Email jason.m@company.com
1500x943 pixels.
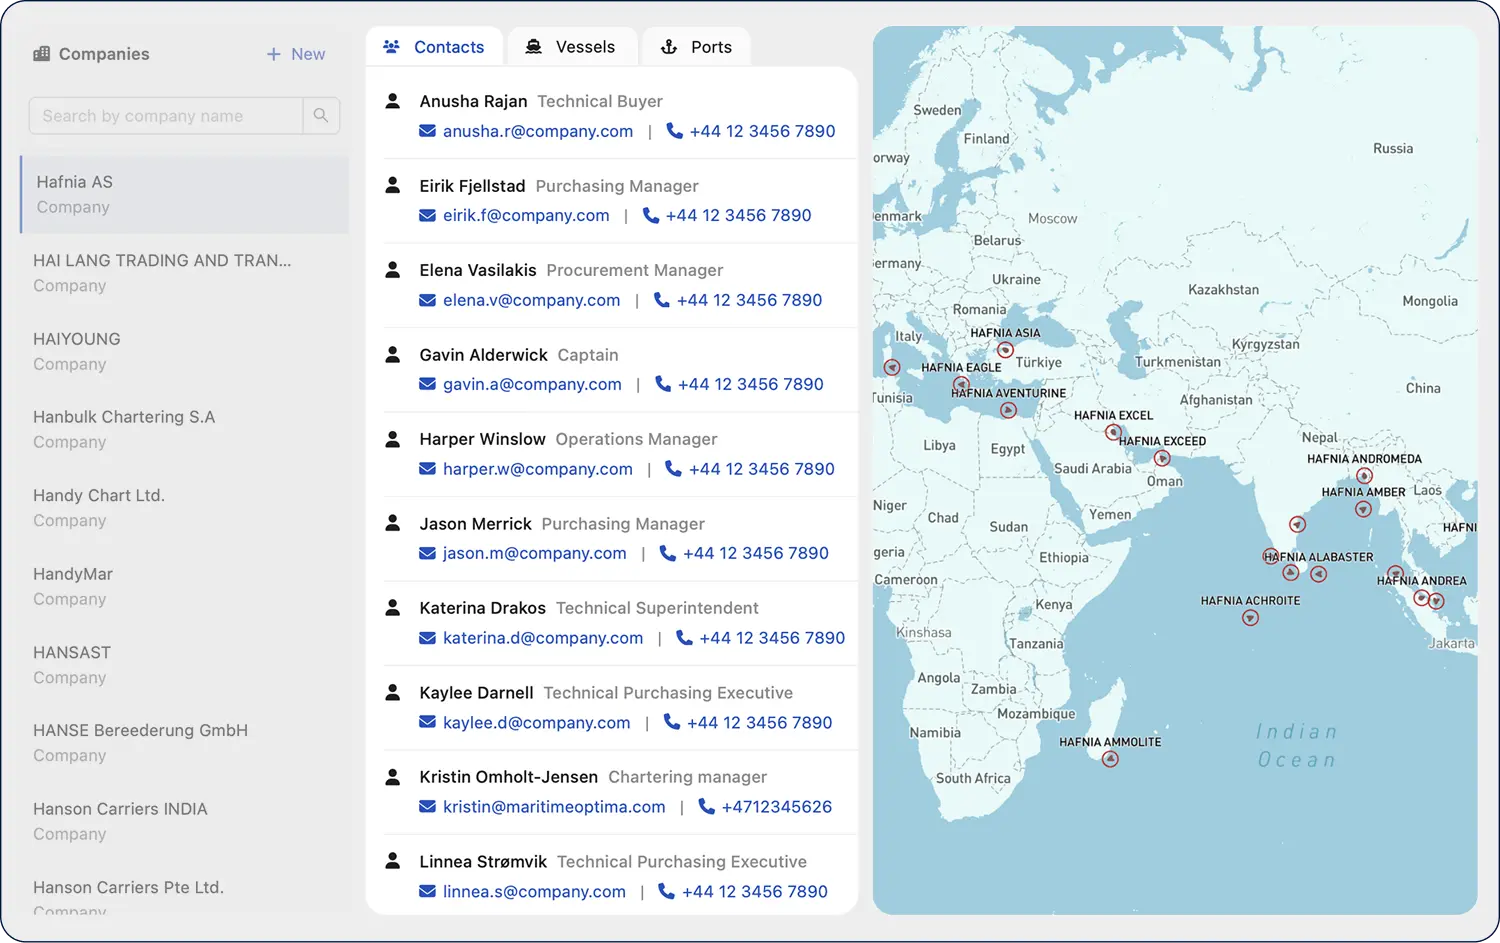pyautogui.click(x=535, y=553)
